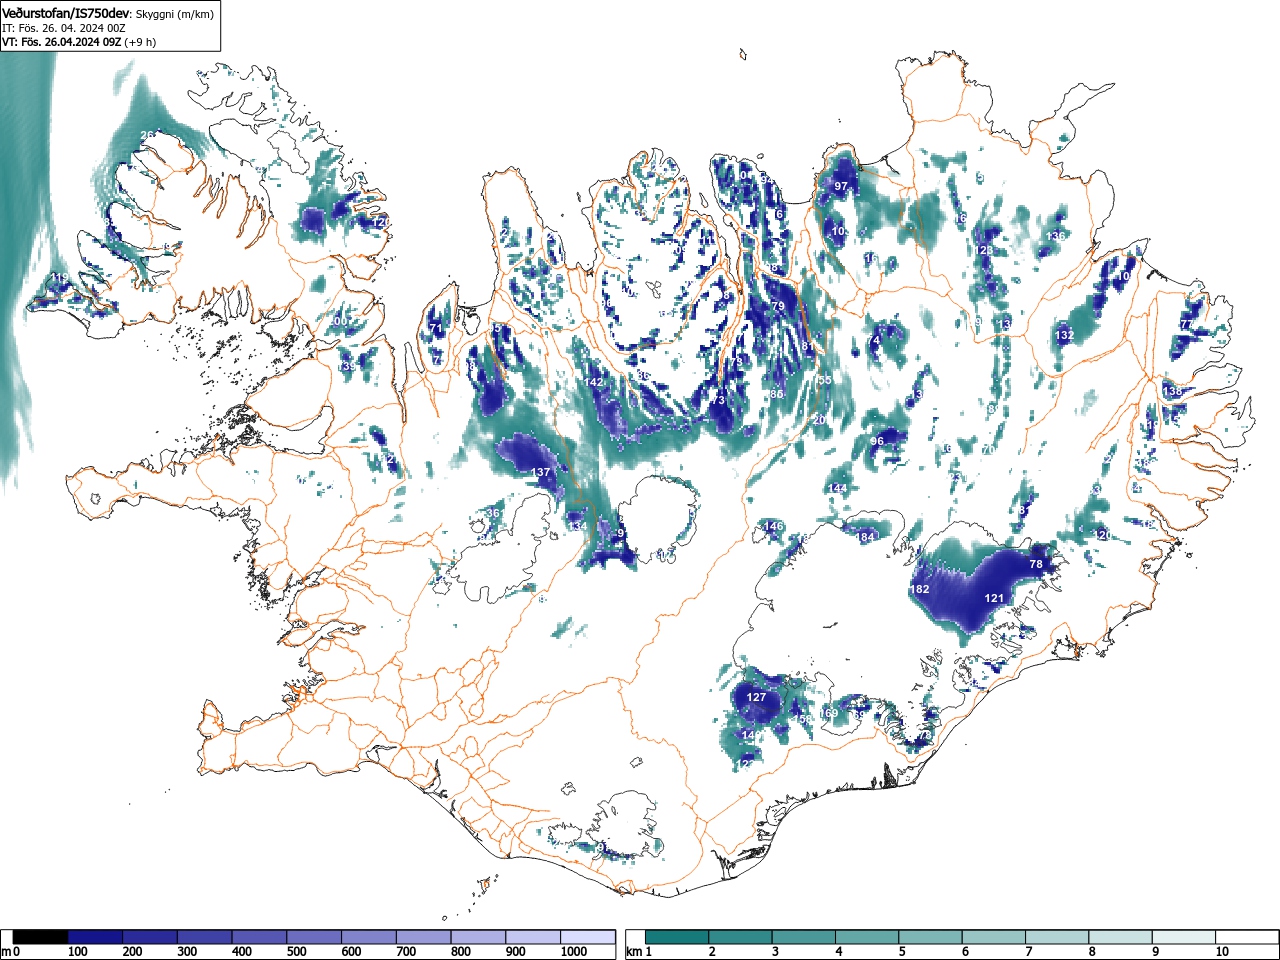This screenshot has width=1280, height=960.
Task: Click the map value '138' near the east coast
Action: 1173,391
